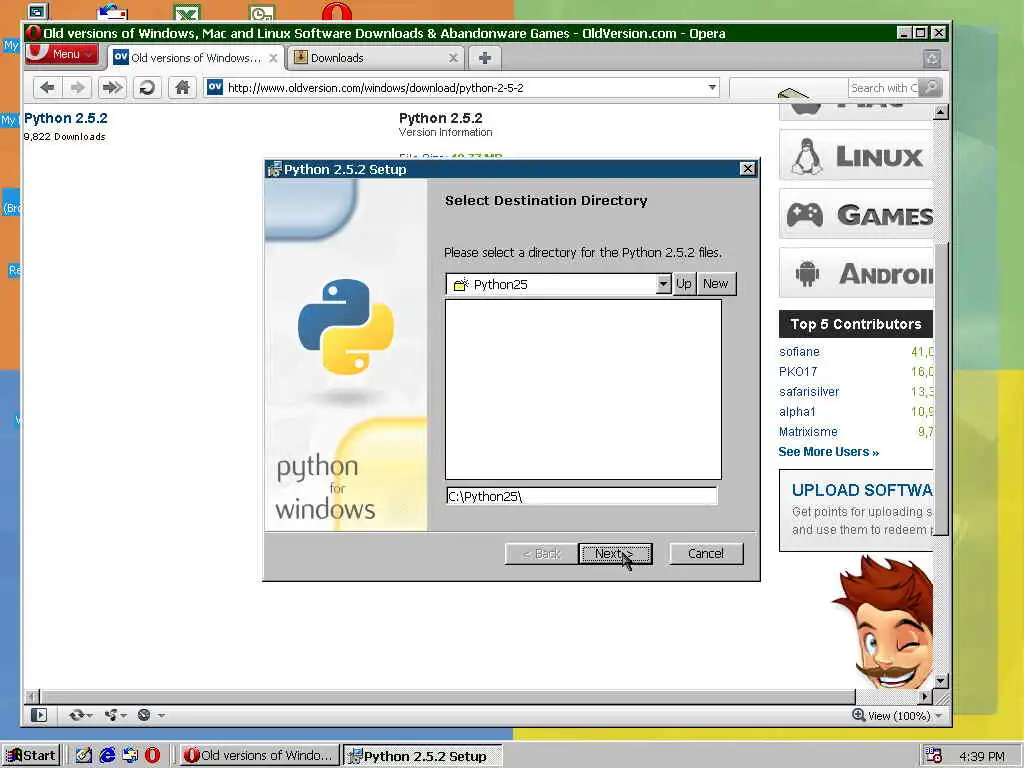Create a new folder with New button
This screenshot has height=768, width=1024.
(716, 284)
